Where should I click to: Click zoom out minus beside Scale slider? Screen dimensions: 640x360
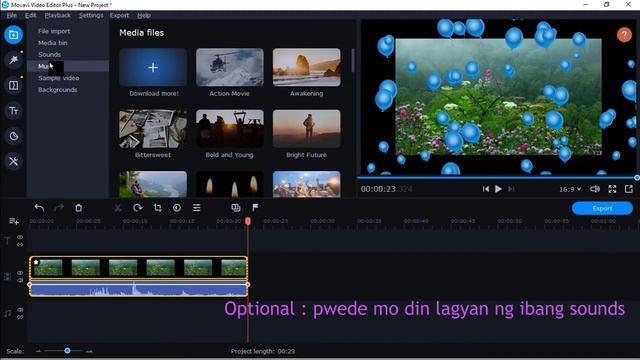point(38,351)
